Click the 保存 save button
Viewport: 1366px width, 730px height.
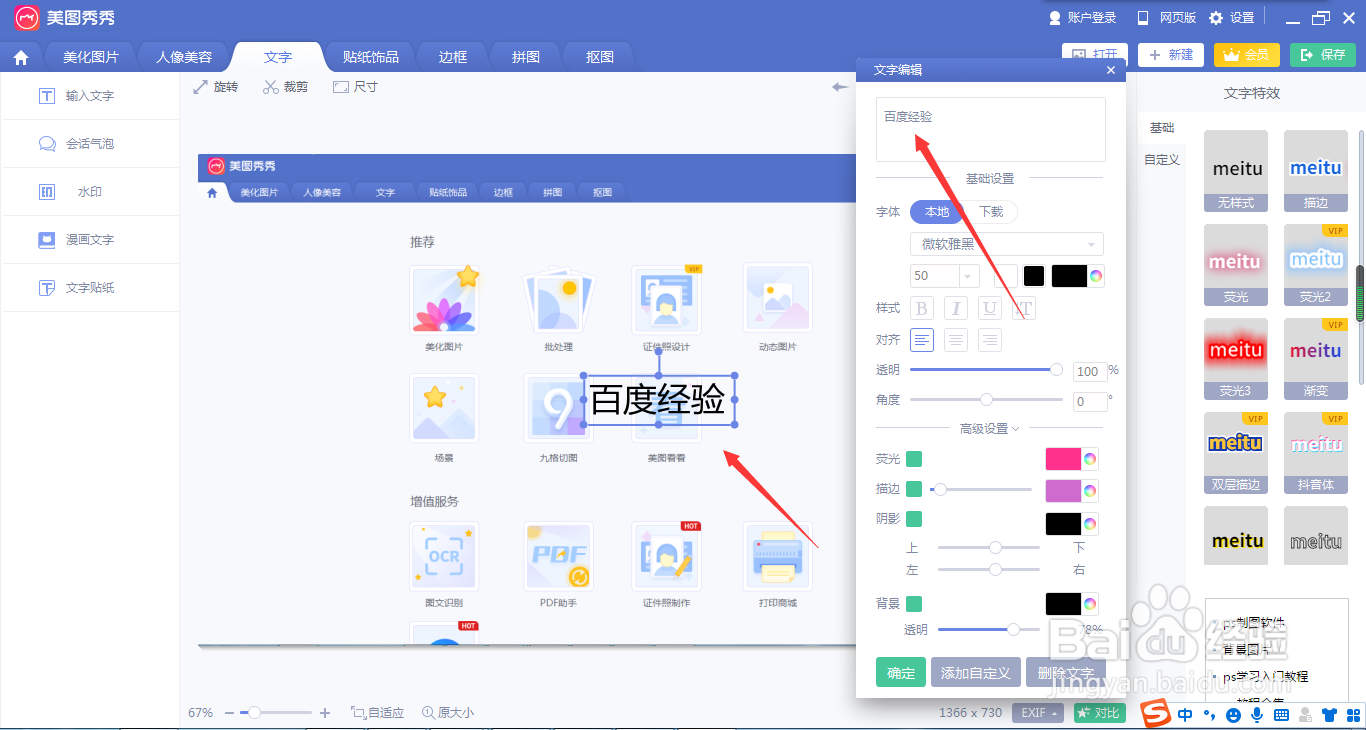coord(1323,55)
